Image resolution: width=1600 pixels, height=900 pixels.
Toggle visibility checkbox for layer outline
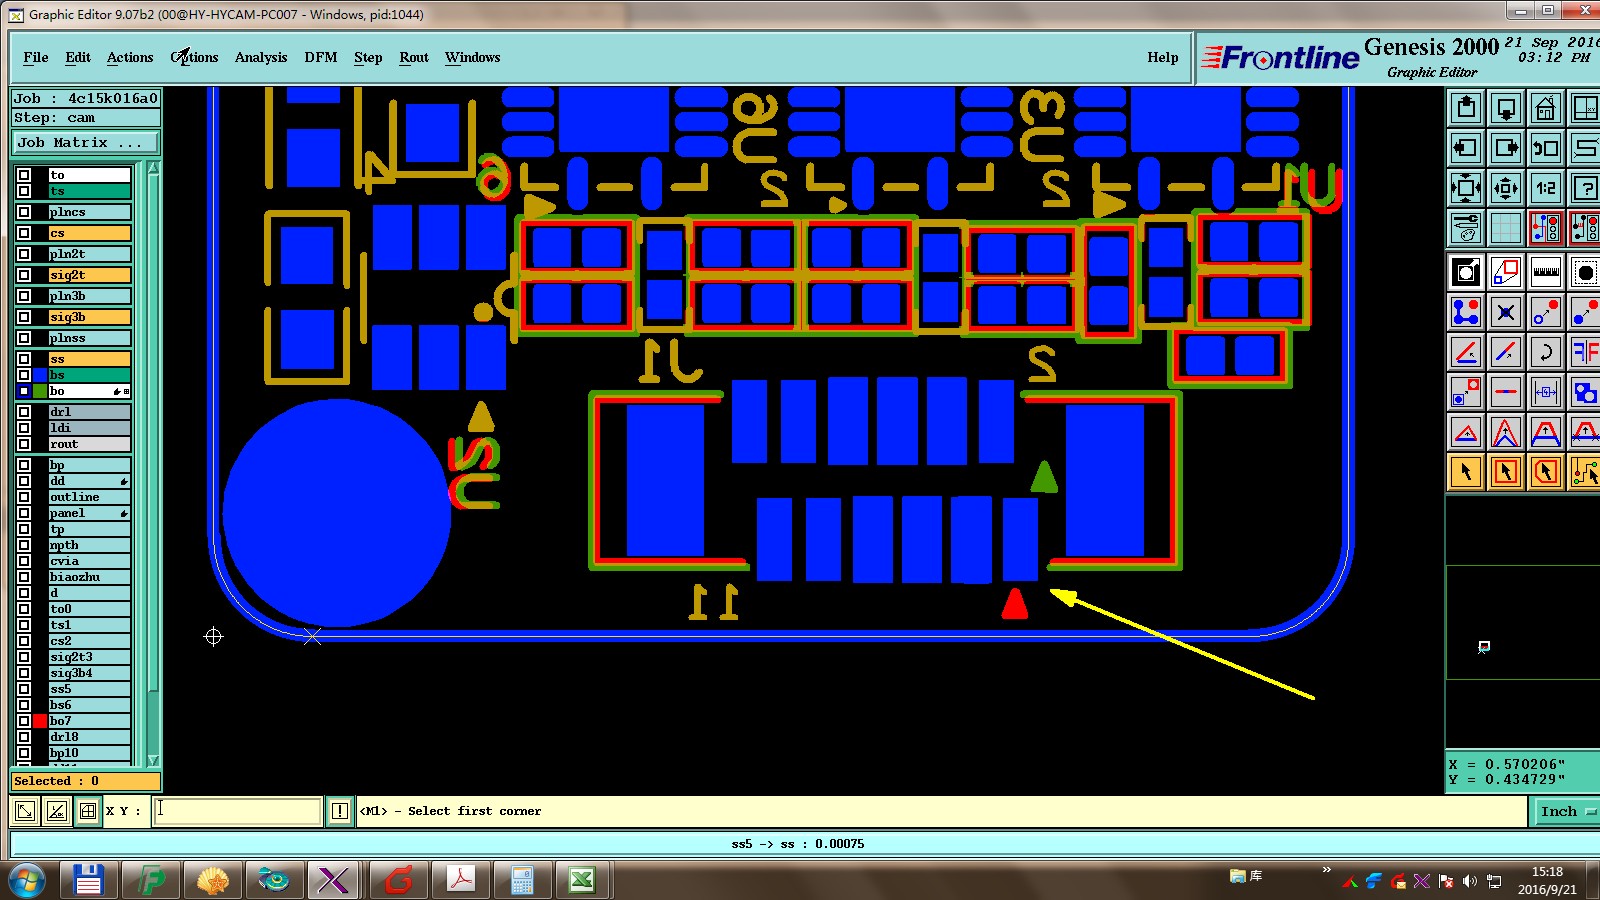[x=24, y=497]
